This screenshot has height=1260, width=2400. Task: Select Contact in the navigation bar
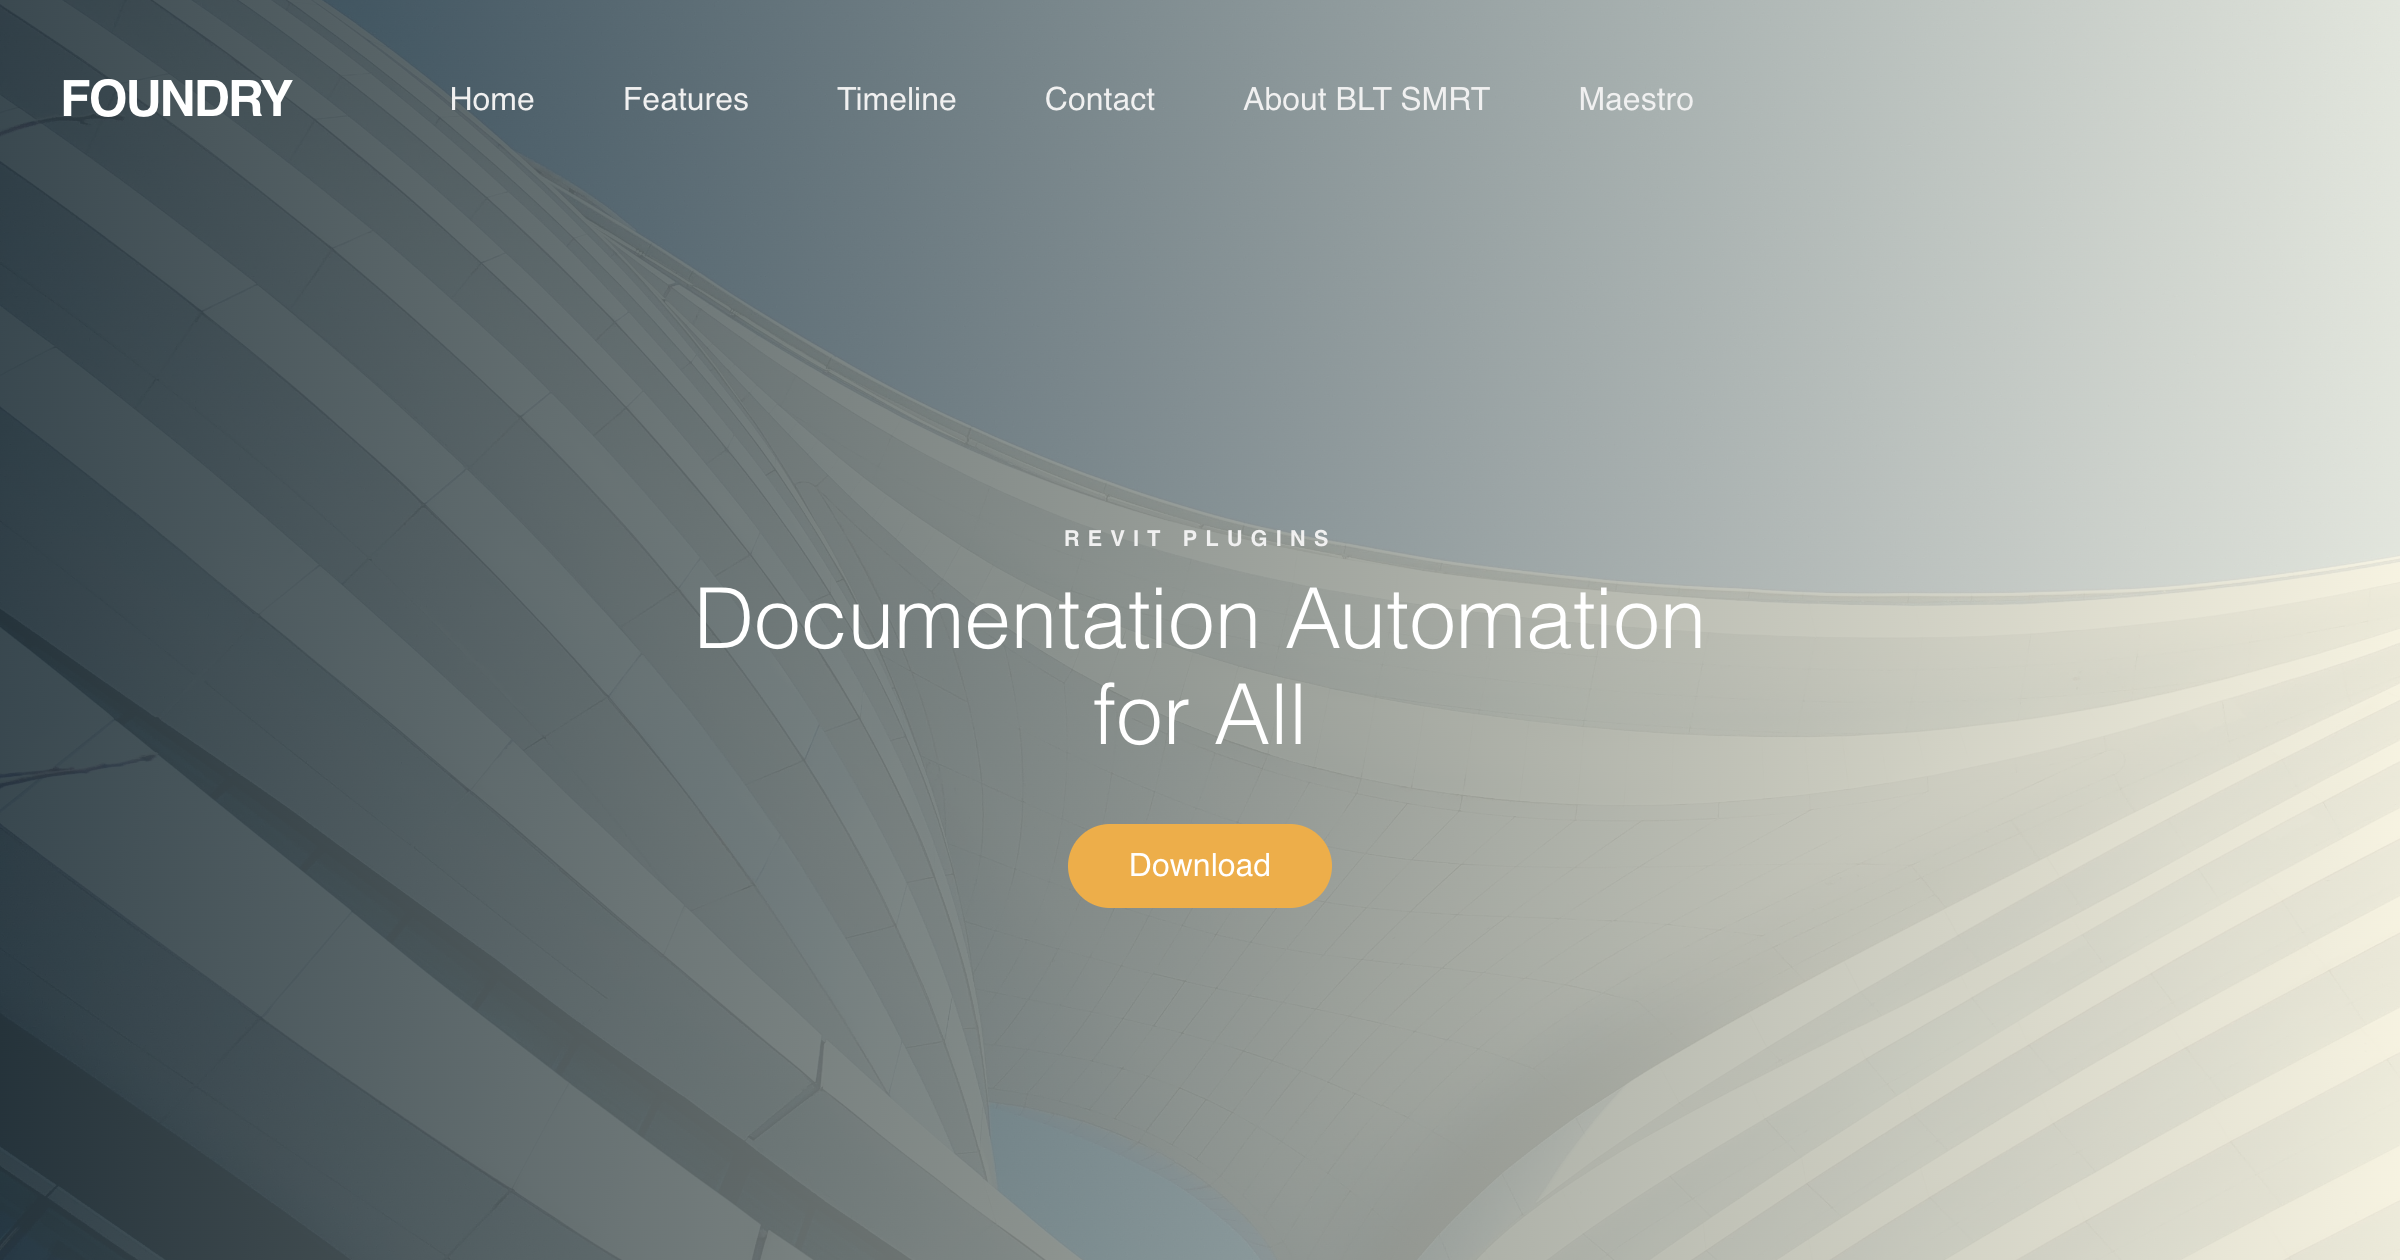(x=1099, y=99)
